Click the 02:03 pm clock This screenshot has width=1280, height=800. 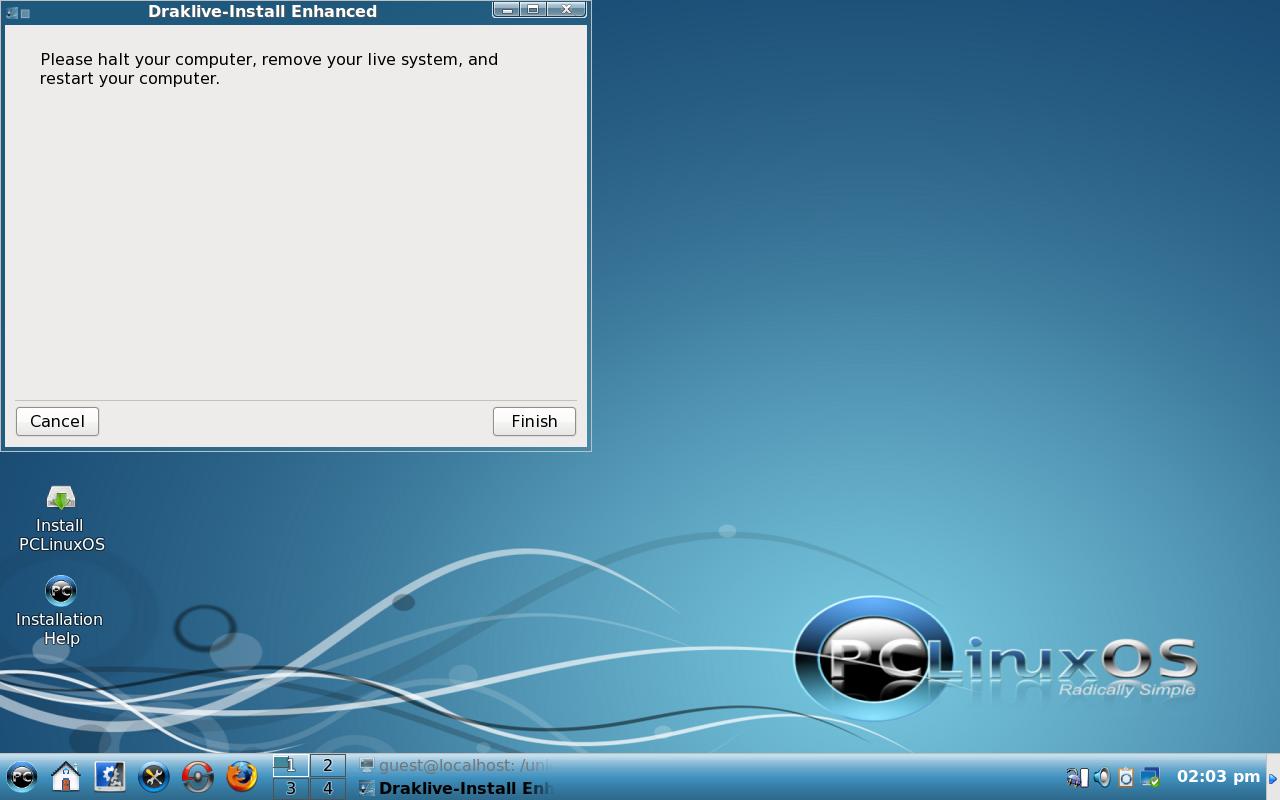[1218, 776]
